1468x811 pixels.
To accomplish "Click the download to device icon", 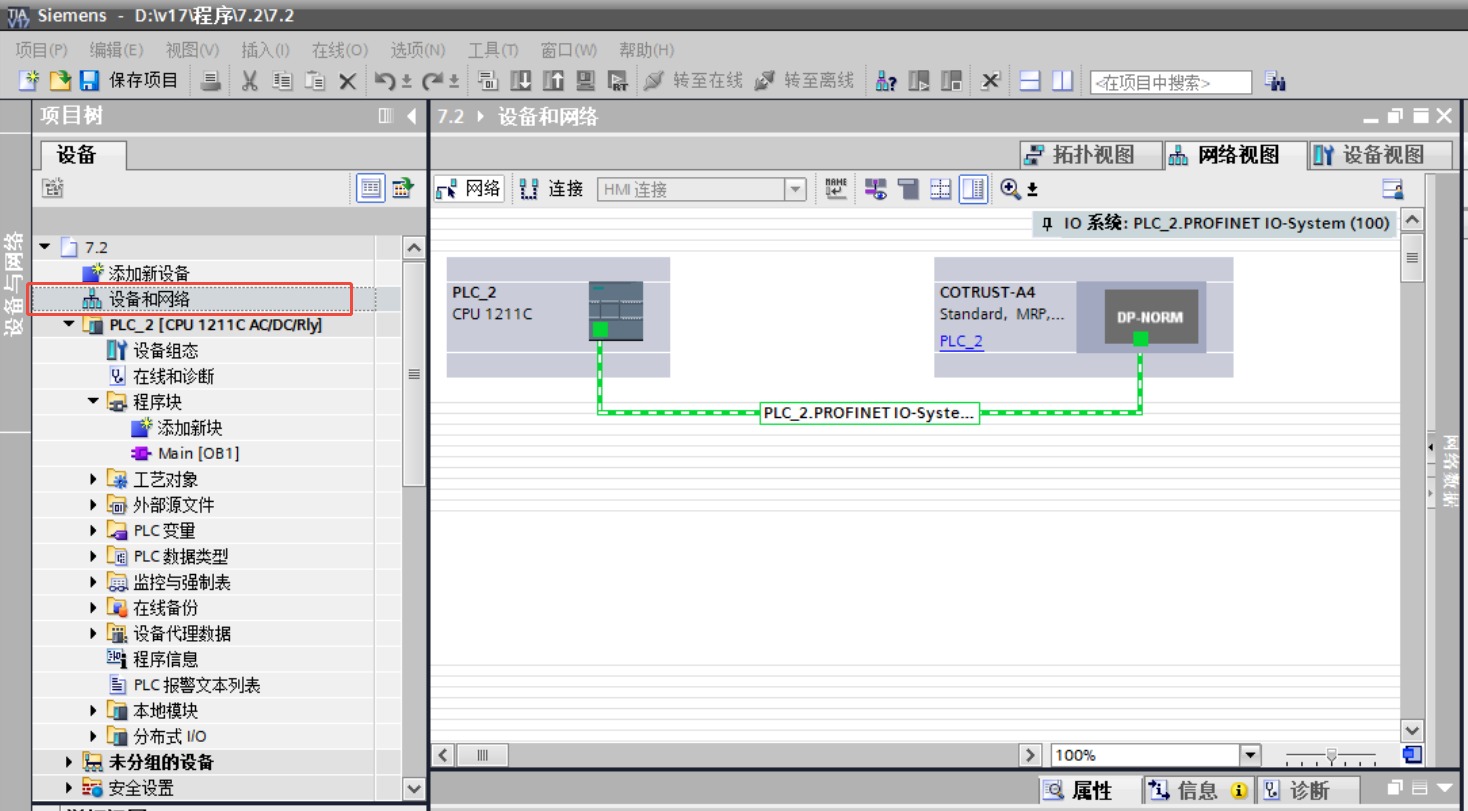I will click(x=521, y=82).
